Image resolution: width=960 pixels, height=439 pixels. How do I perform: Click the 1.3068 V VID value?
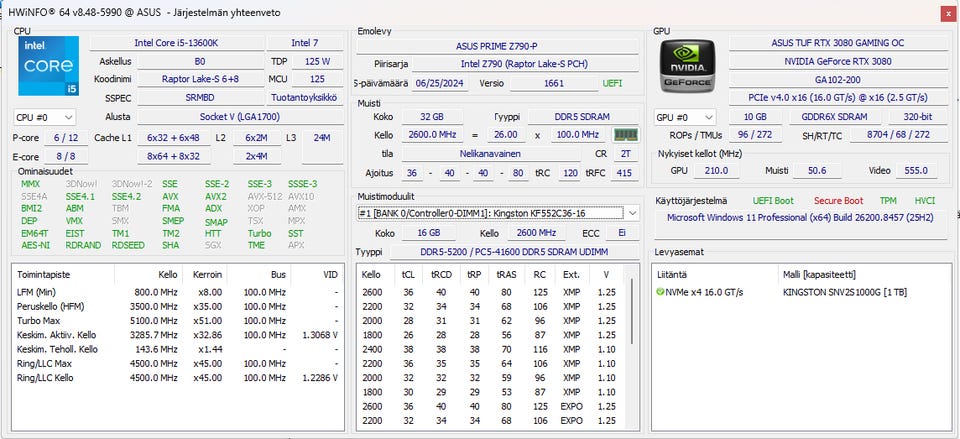[320, 335]
